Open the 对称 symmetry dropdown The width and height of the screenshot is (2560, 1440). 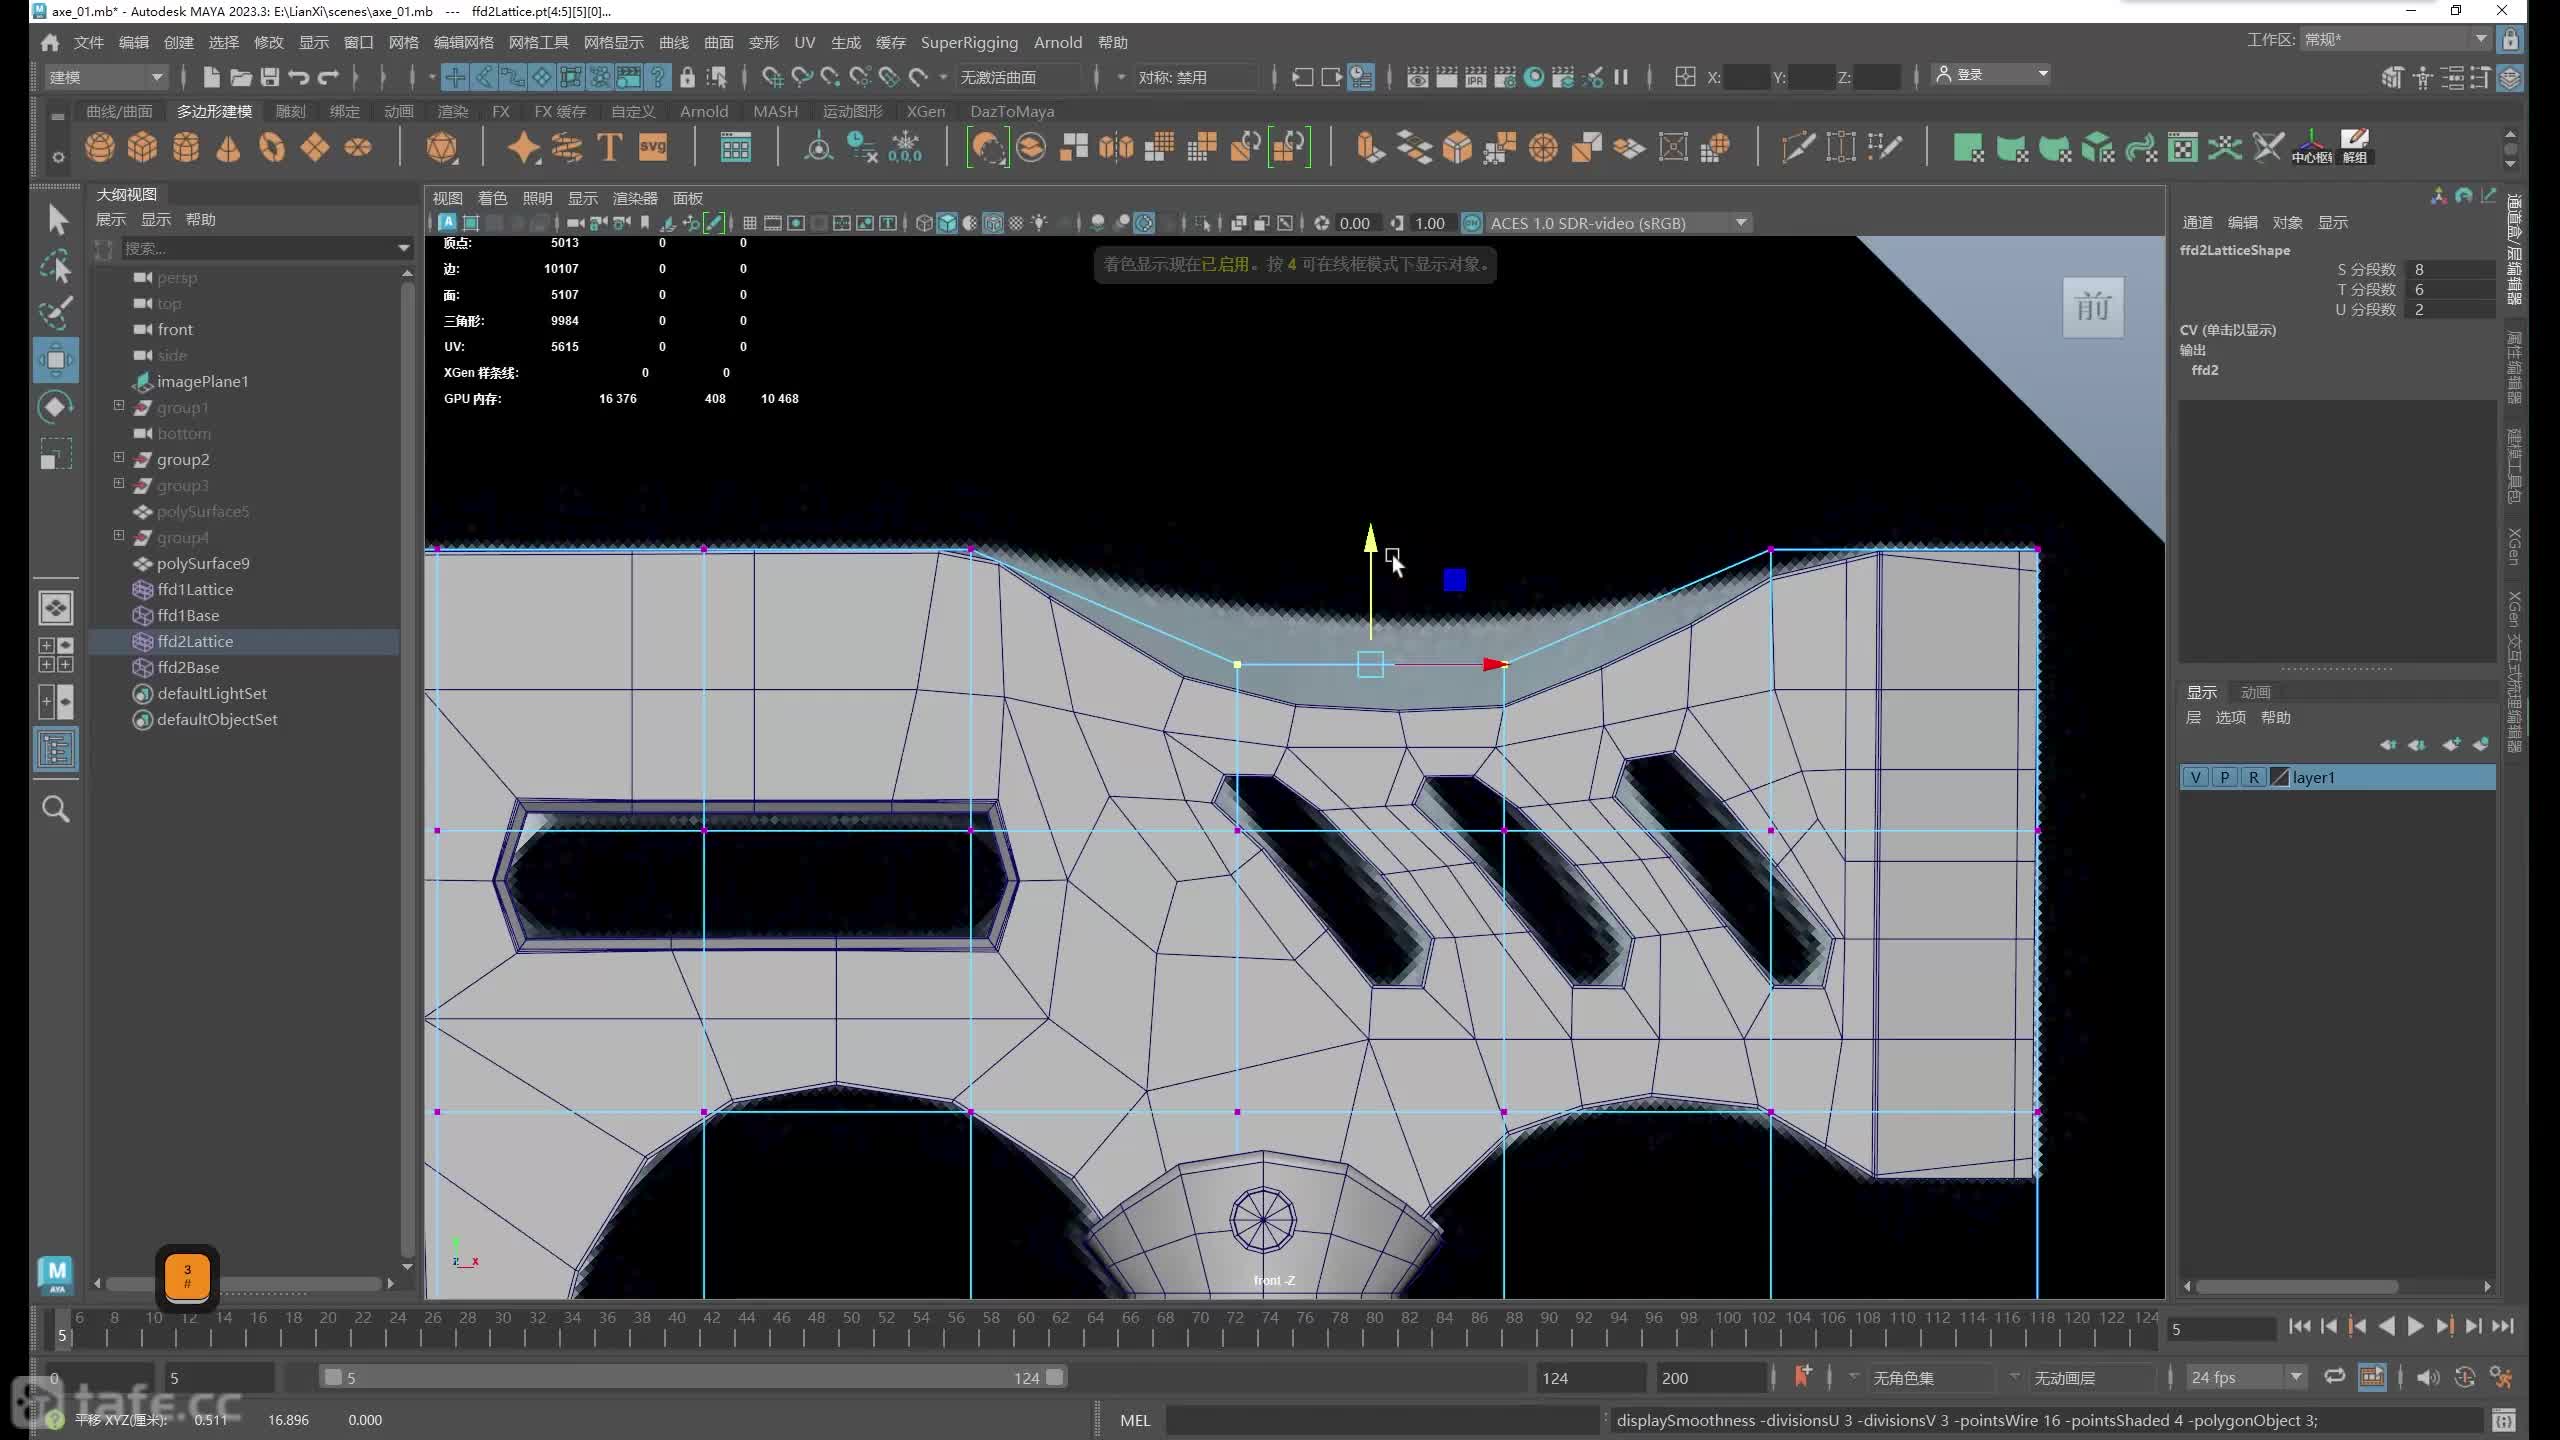coord(1196,76)
